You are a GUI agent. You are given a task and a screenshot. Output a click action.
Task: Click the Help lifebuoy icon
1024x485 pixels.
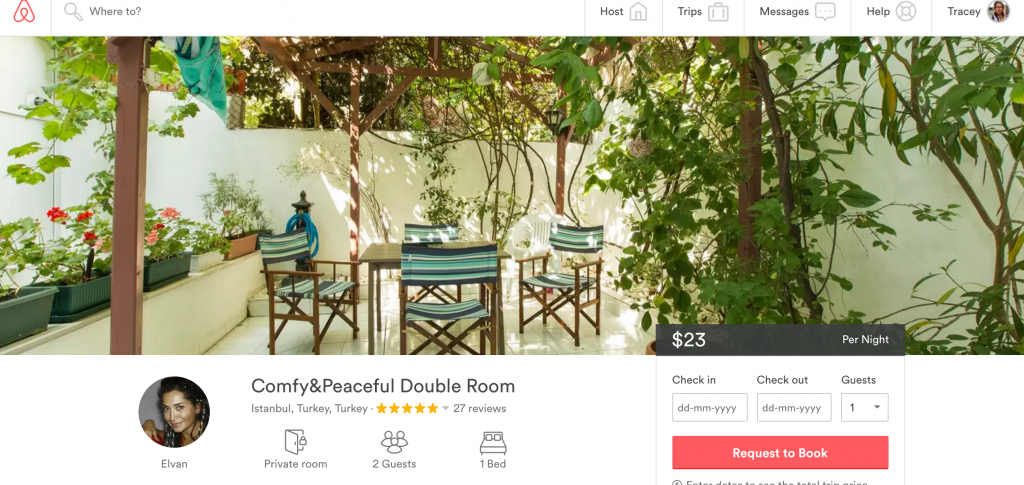click(x=906, y=12)
